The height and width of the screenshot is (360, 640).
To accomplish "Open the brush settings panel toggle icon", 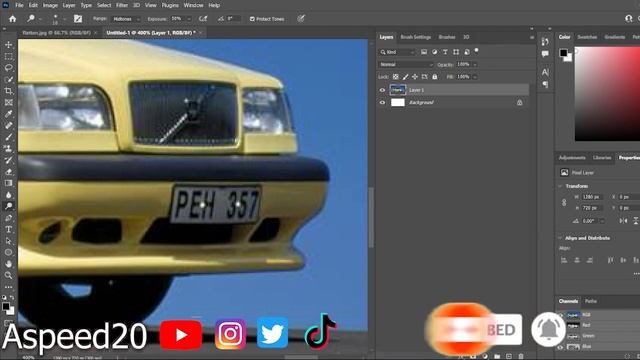I will pyautogui.click(x=78, y=19).
